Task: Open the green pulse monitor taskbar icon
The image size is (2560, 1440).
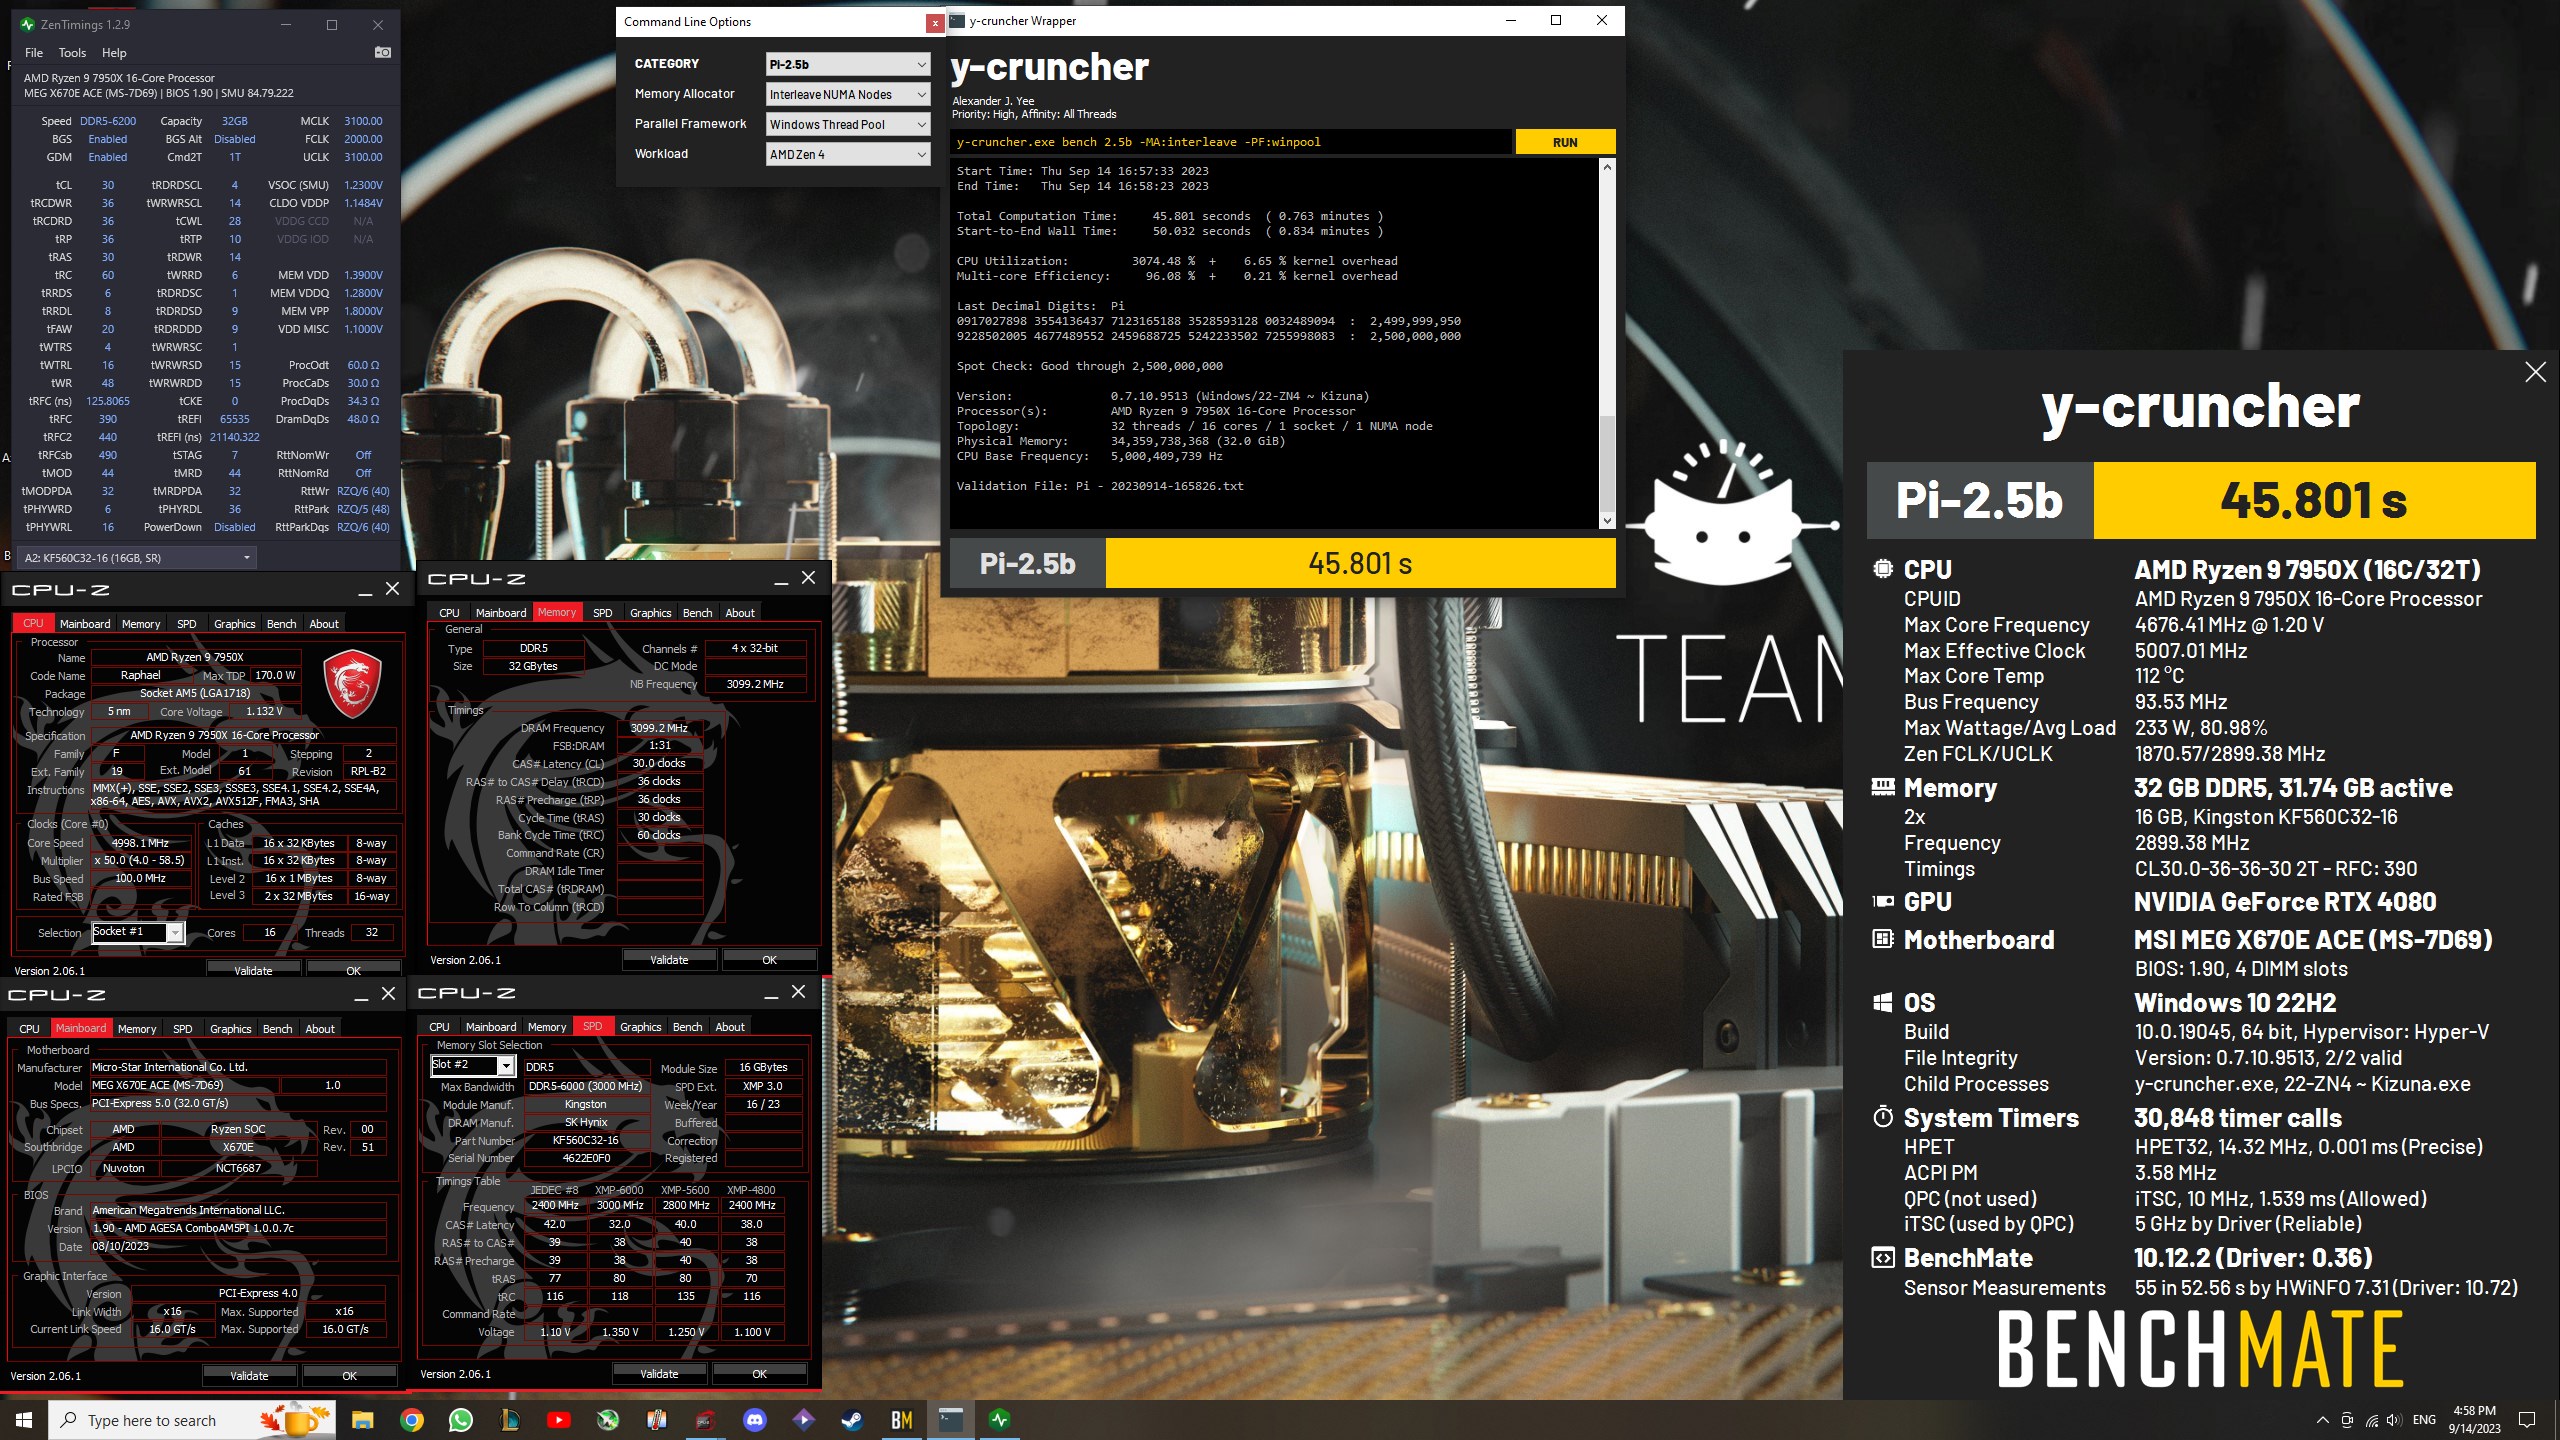Action: [x=1000, y=1420]
